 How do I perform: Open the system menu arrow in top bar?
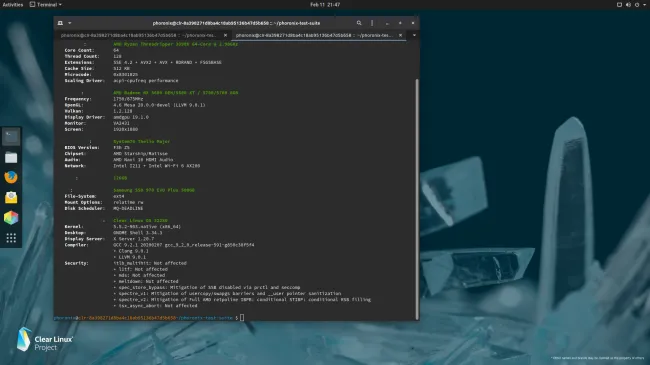point(645,5)
